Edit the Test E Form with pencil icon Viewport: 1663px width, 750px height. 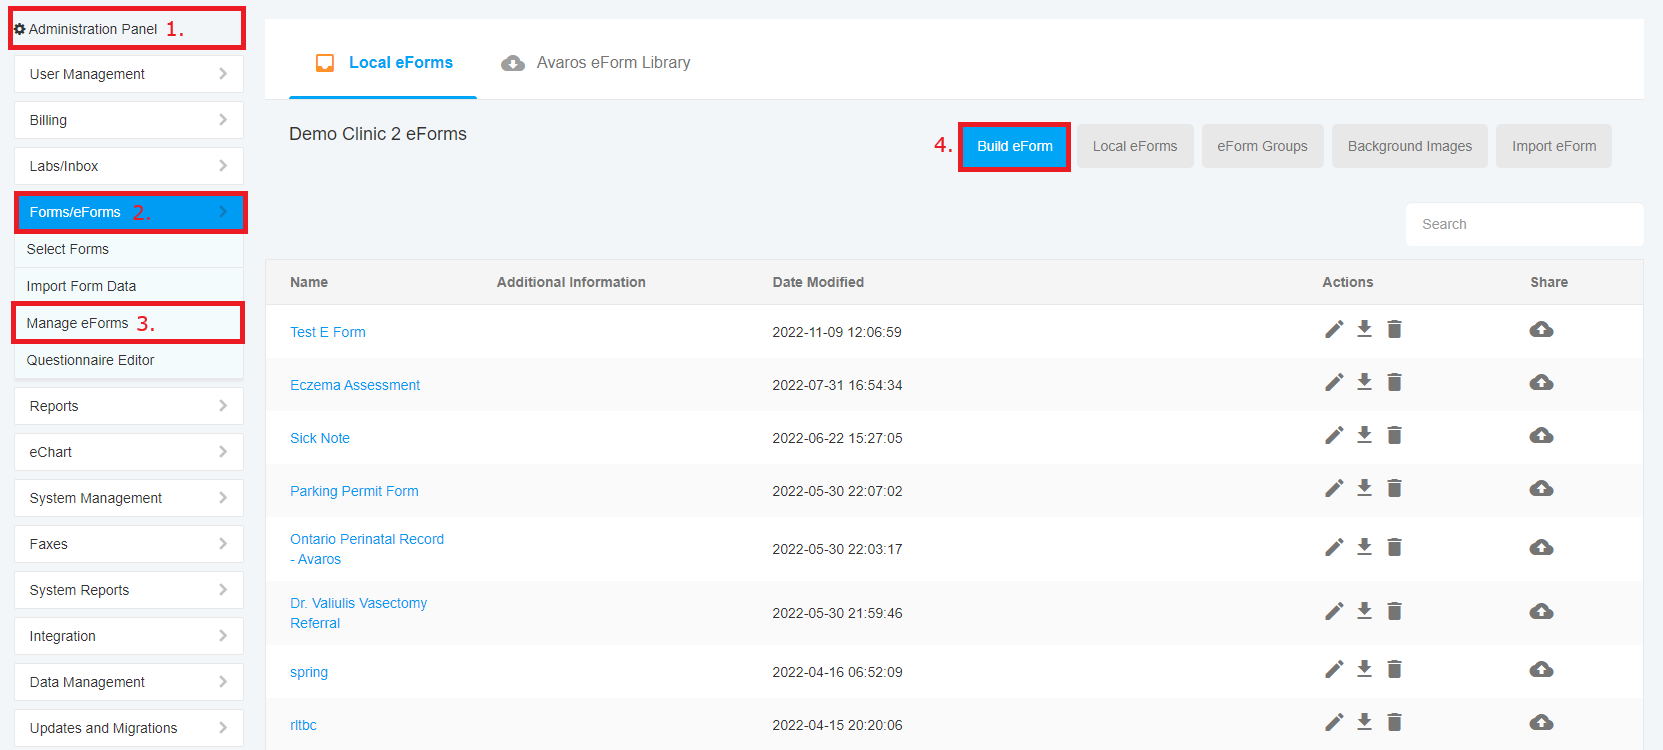pyautogui.click(x=1334, y=330)
